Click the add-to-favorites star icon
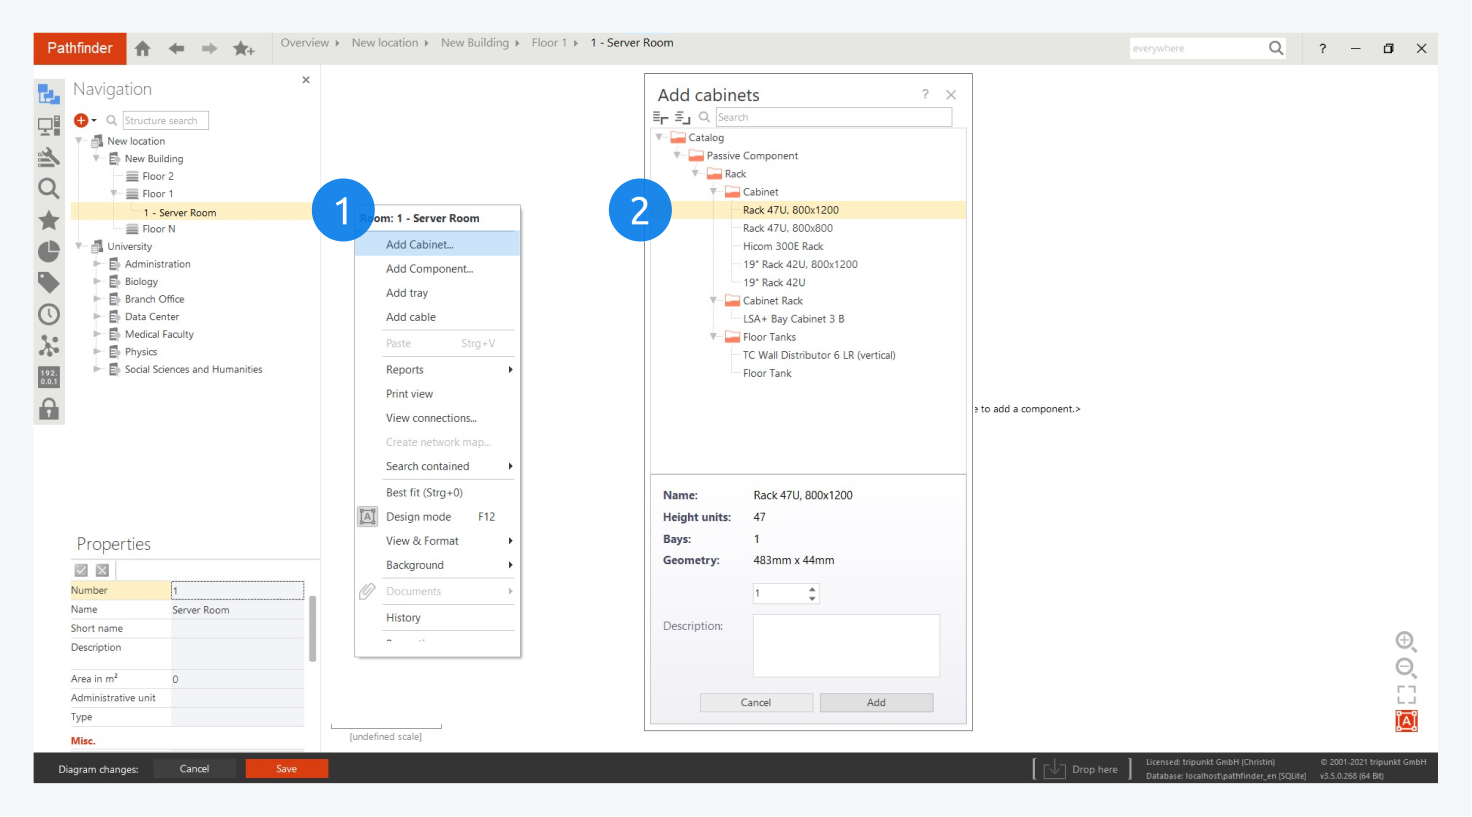The image size is (1472, 817). (243, 48)
